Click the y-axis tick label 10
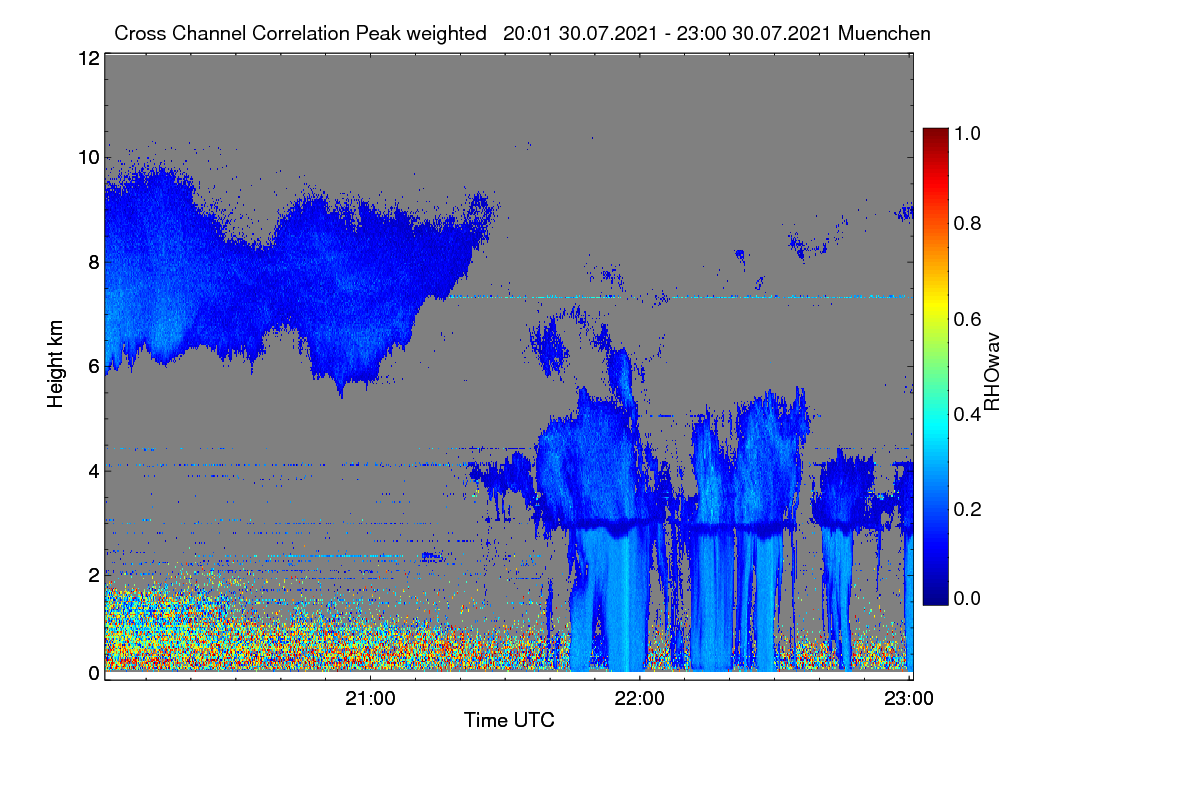1200x800 pixels. pyautogui.click(x=88, y=157)
